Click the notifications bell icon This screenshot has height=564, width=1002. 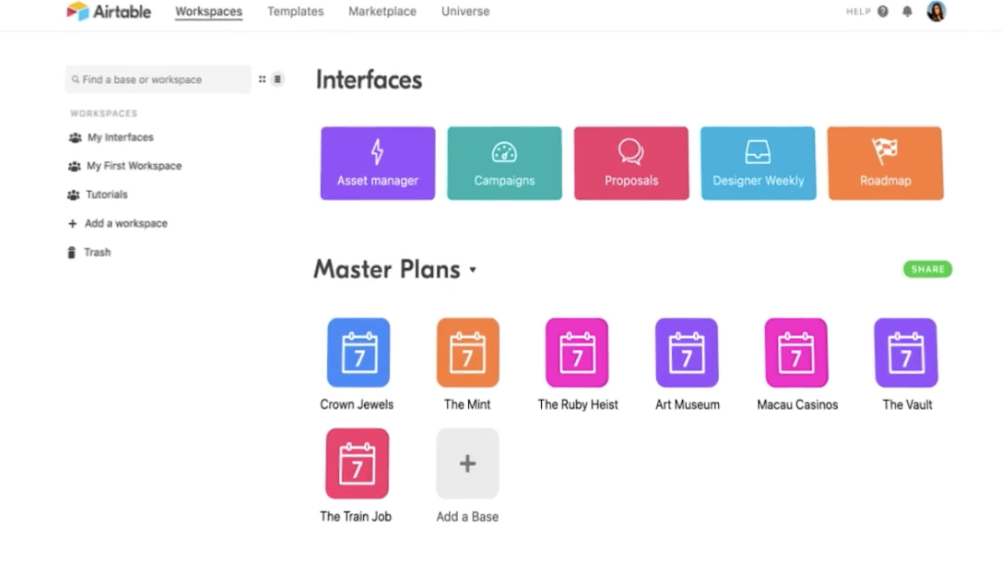907,12
